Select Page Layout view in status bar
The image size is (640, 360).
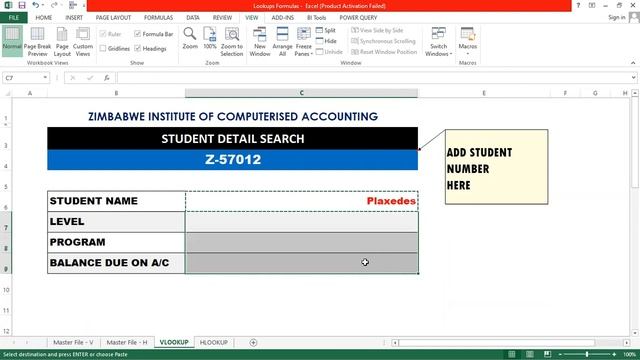(x=529, y=354)
